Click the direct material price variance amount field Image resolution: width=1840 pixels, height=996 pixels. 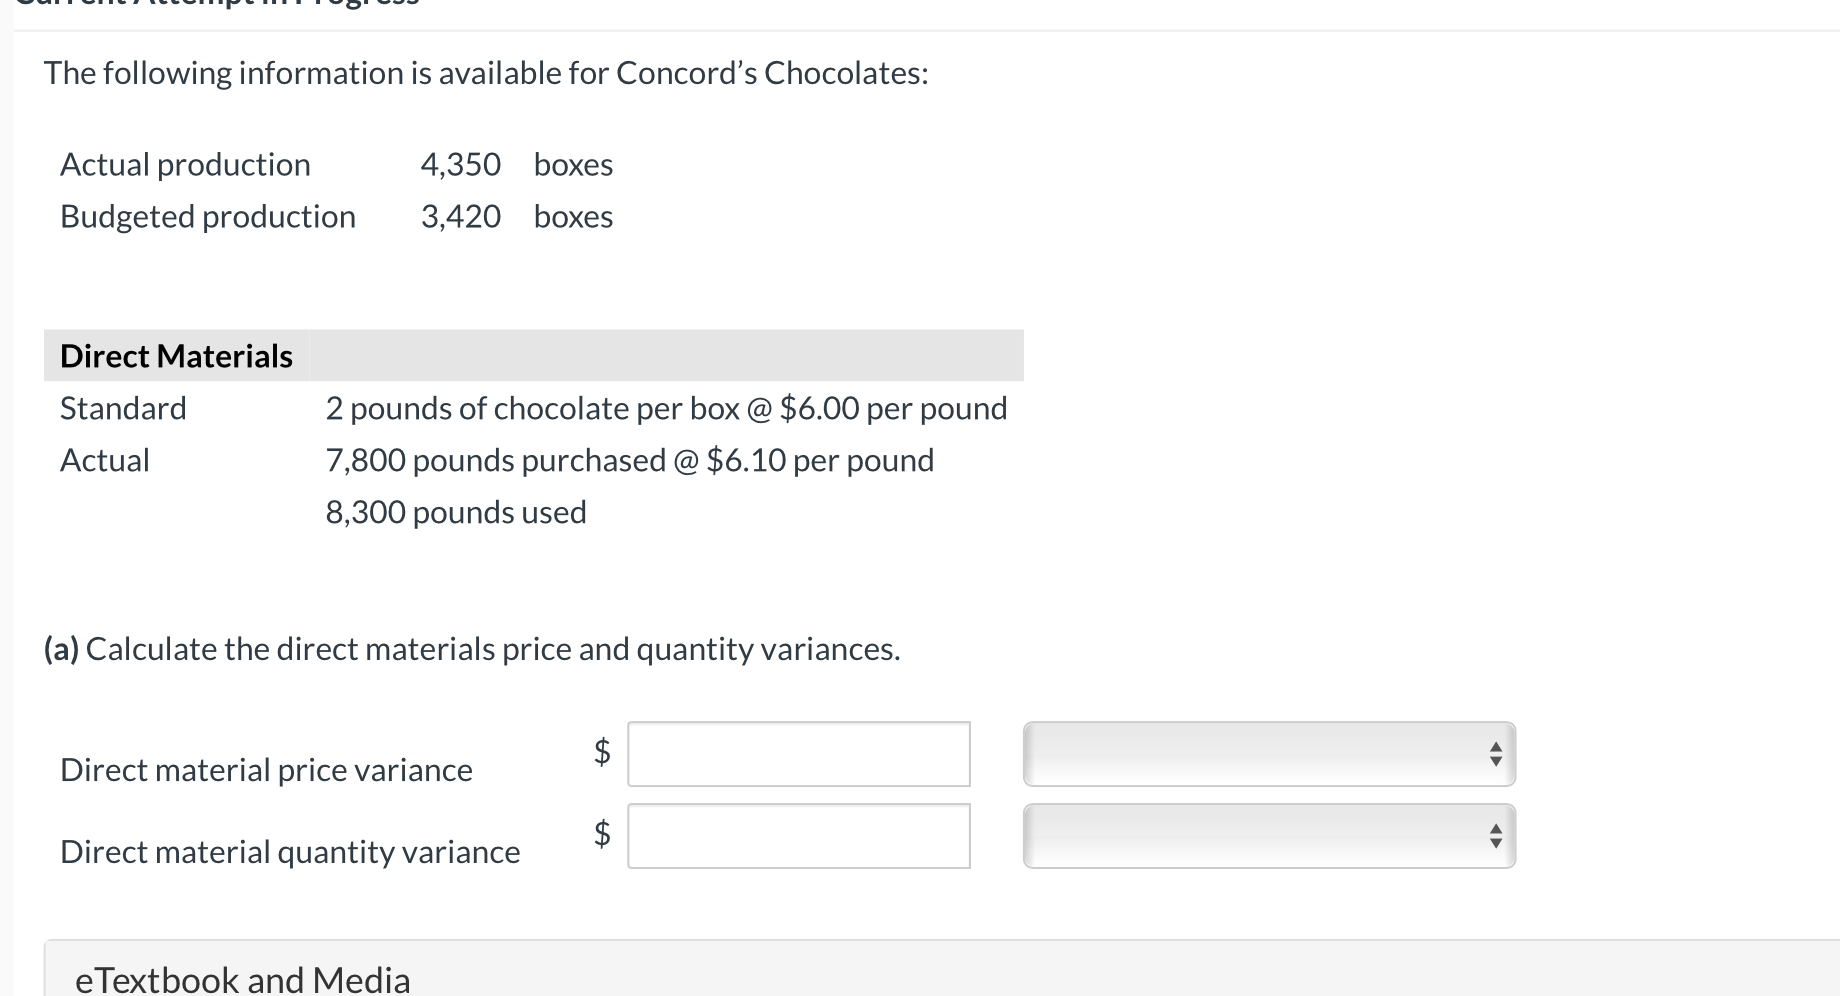798,754
